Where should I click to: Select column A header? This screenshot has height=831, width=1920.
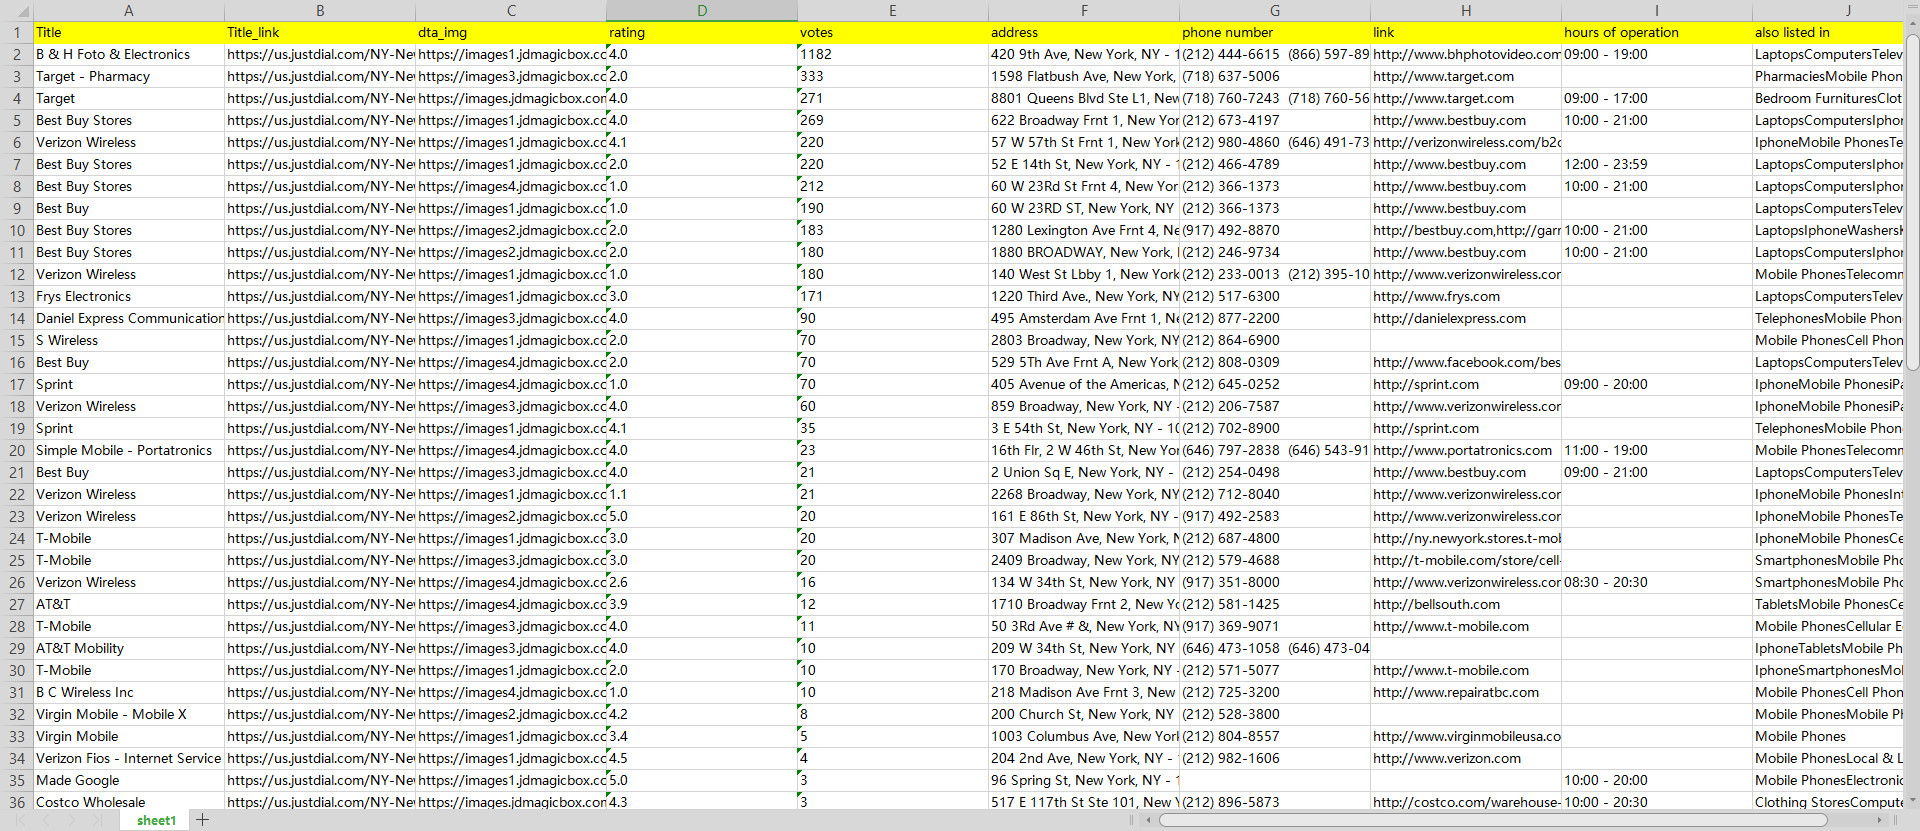click(128, 11)
